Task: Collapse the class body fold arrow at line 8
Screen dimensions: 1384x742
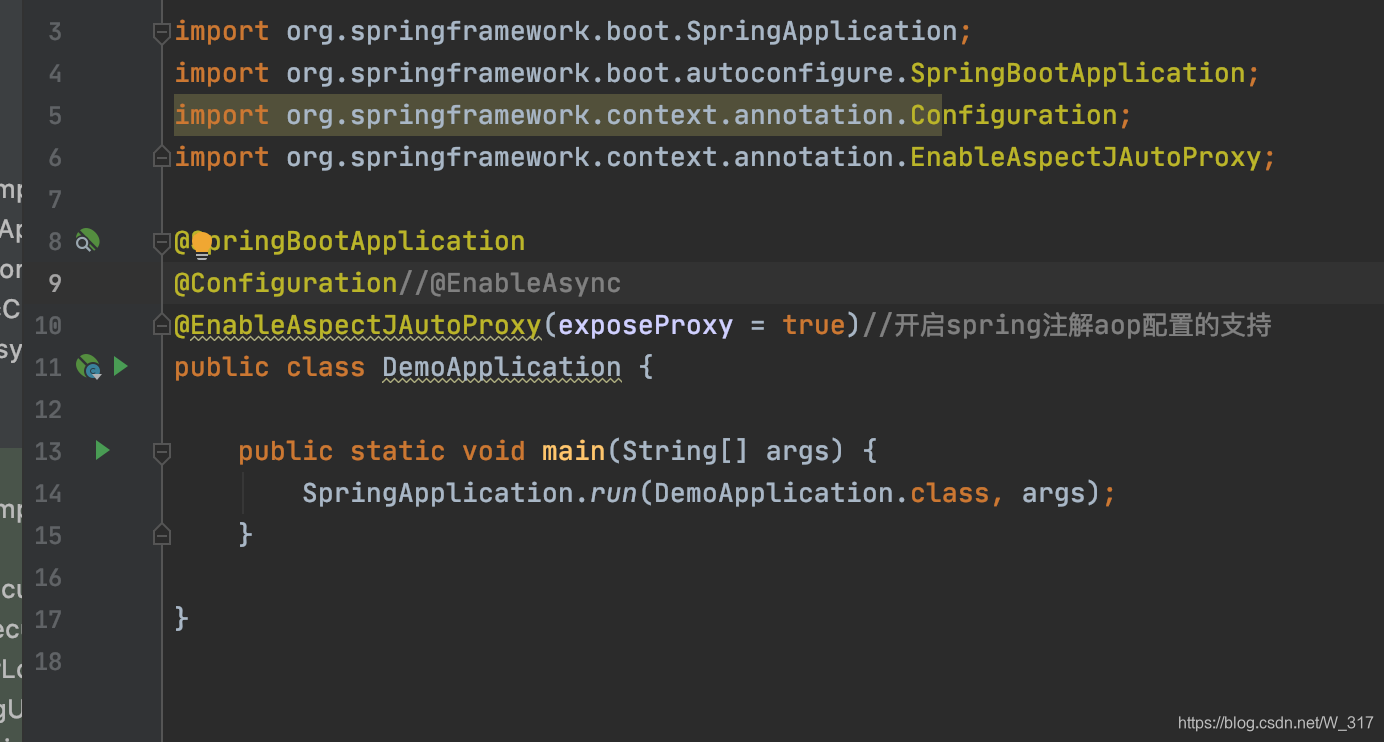Action: tap(161, 240)
